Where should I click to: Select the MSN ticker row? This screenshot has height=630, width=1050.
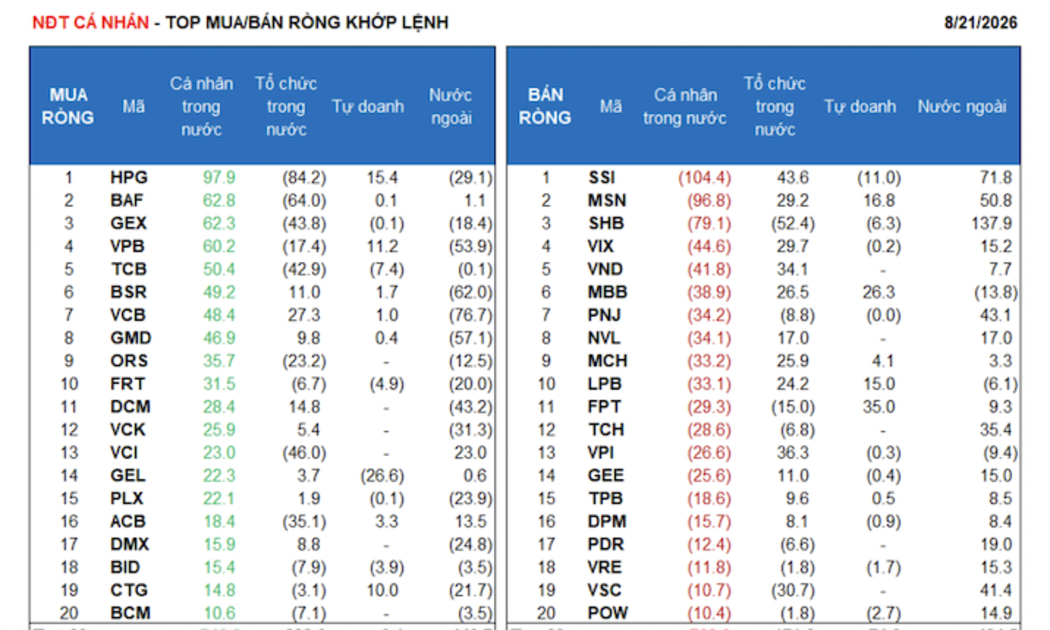(763, 200)
